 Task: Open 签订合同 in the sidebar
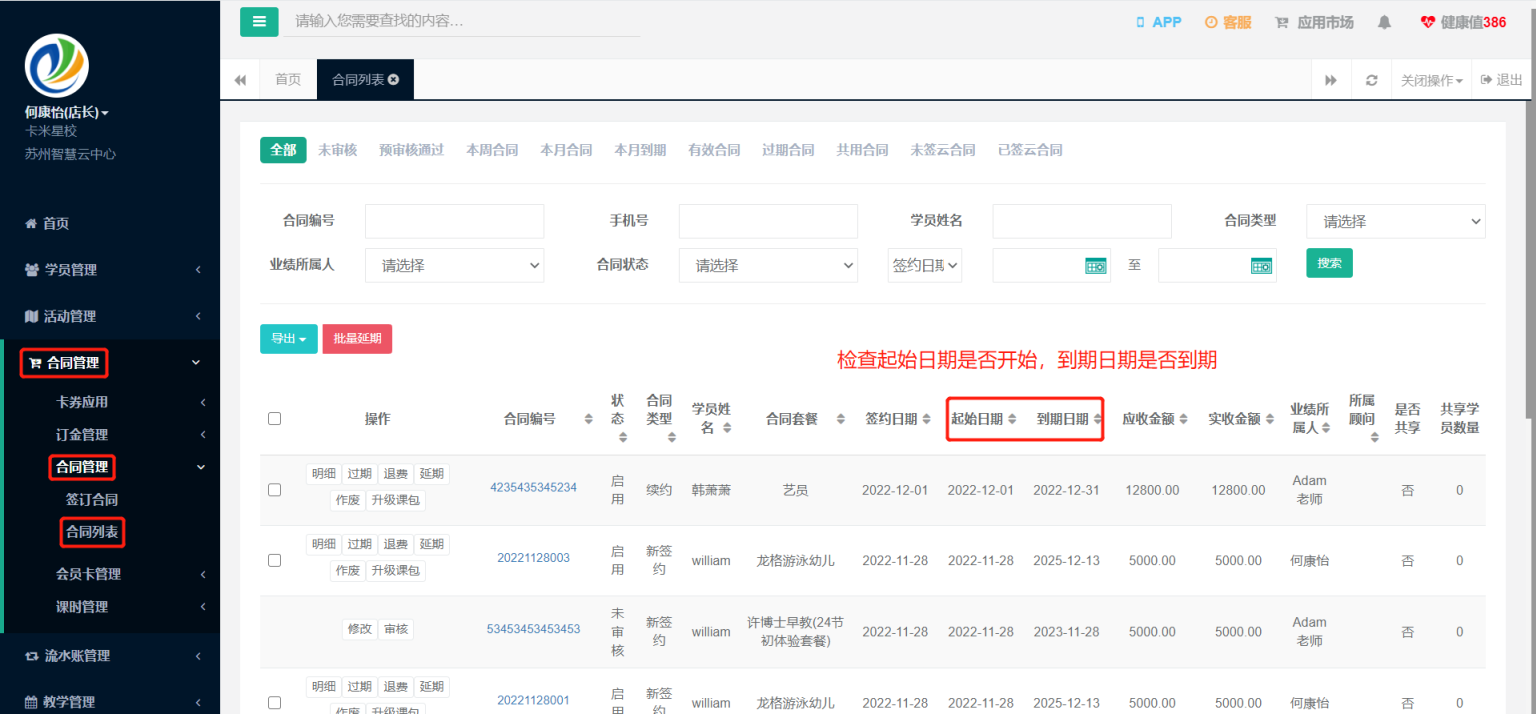click(x=92, y=499)
